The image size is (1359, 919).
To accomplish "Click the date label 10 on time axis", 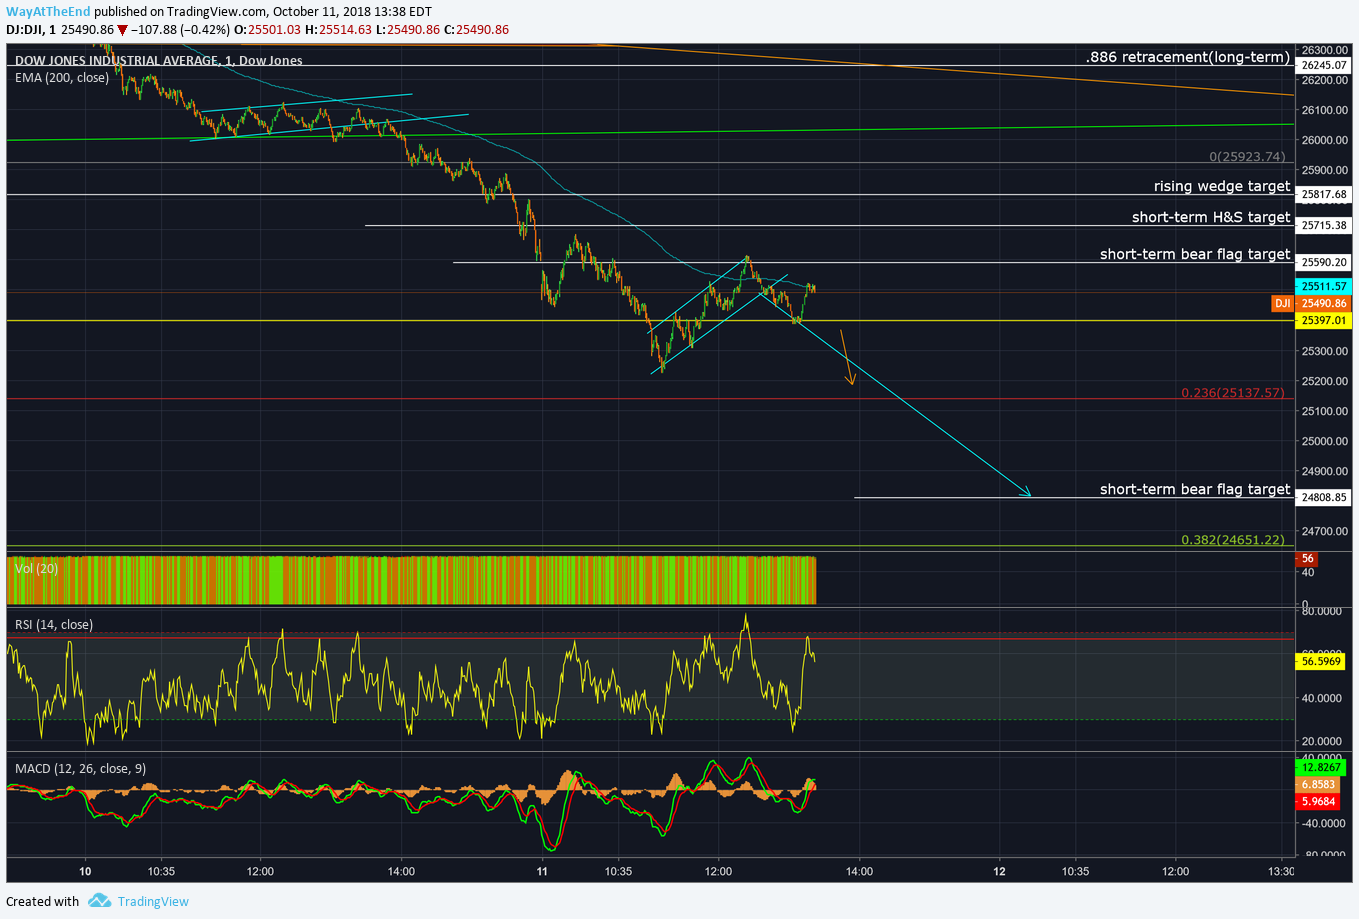I will coord(85,871).
